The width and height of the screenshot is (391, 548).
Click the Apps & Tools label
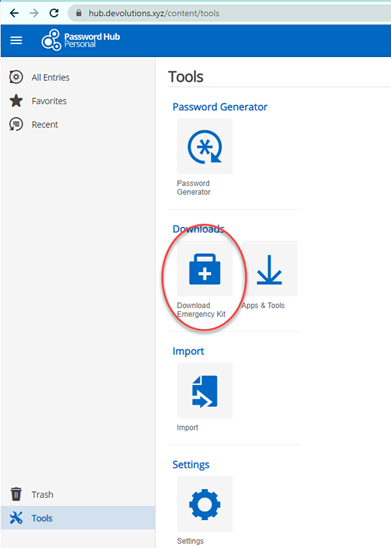point(263,305)
